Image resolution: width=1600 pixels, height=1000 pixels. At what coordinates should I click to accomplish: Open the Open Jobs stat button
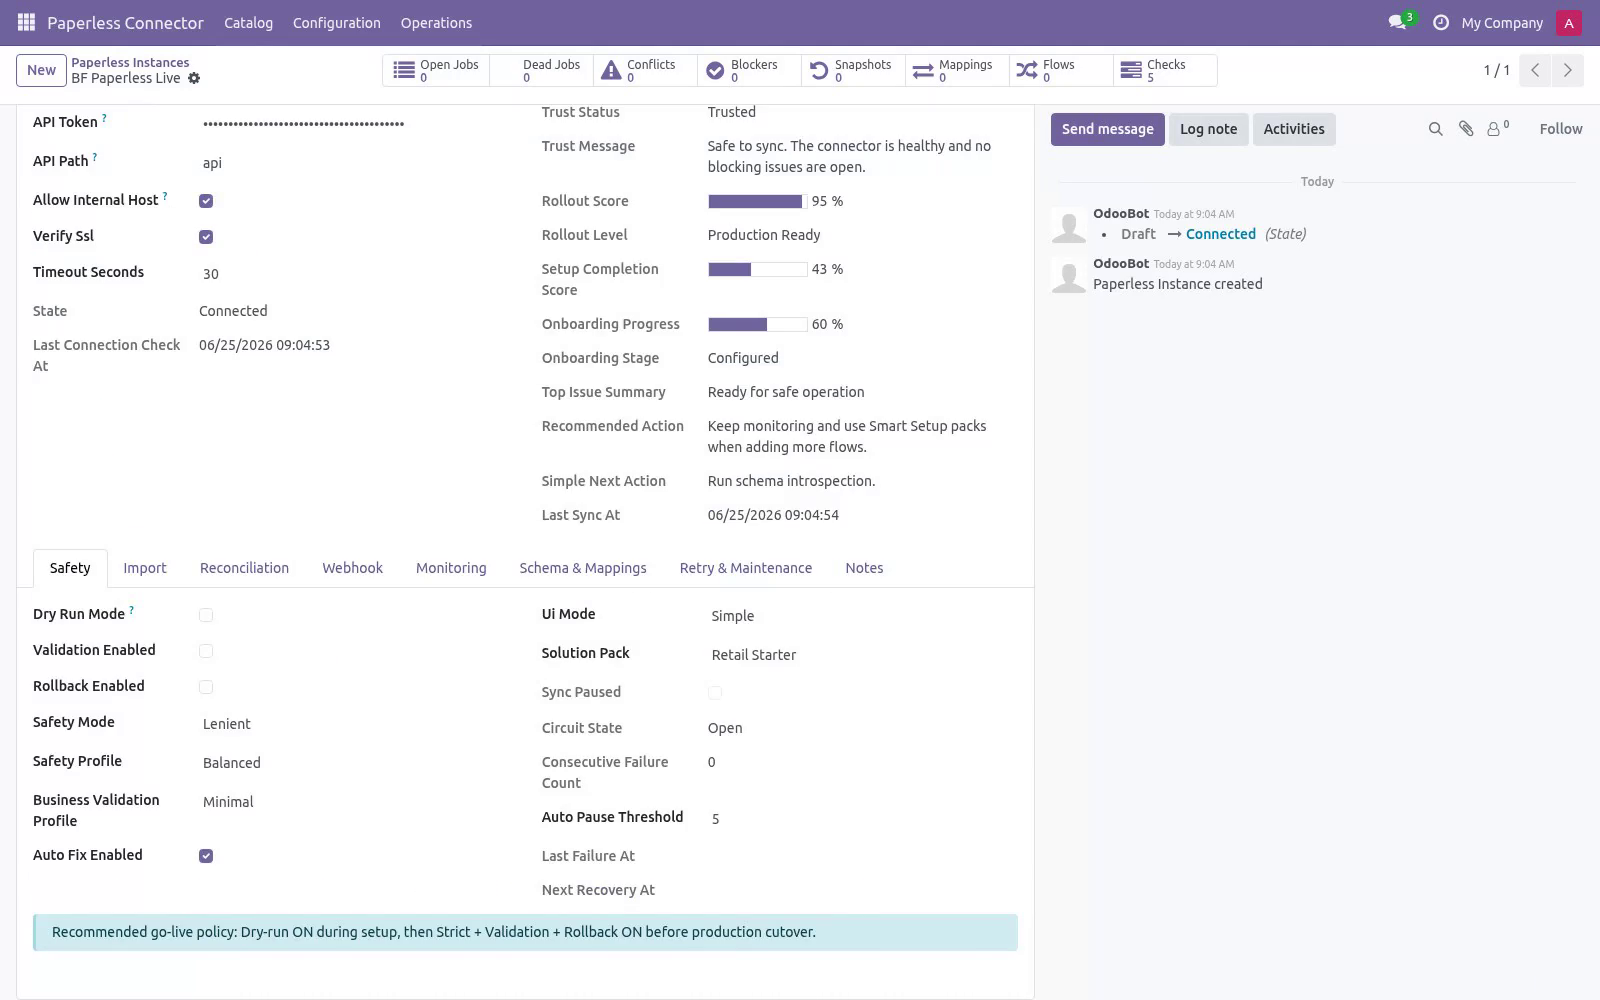coord(436,70)
